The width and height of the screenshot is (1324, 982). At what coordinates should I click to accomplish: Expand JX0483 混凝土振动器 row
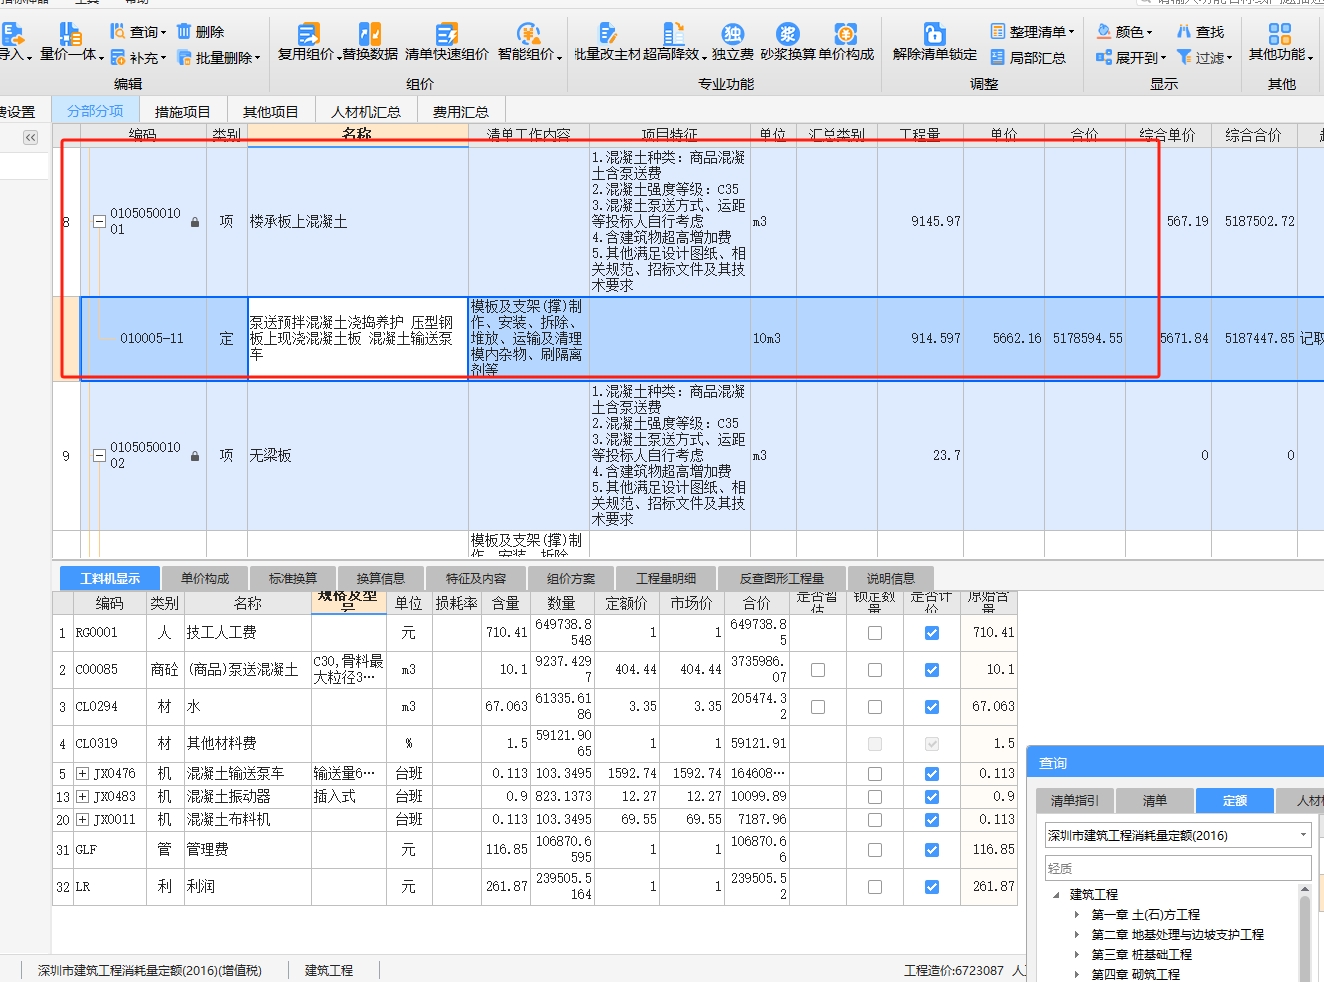(x=83, y=797)
